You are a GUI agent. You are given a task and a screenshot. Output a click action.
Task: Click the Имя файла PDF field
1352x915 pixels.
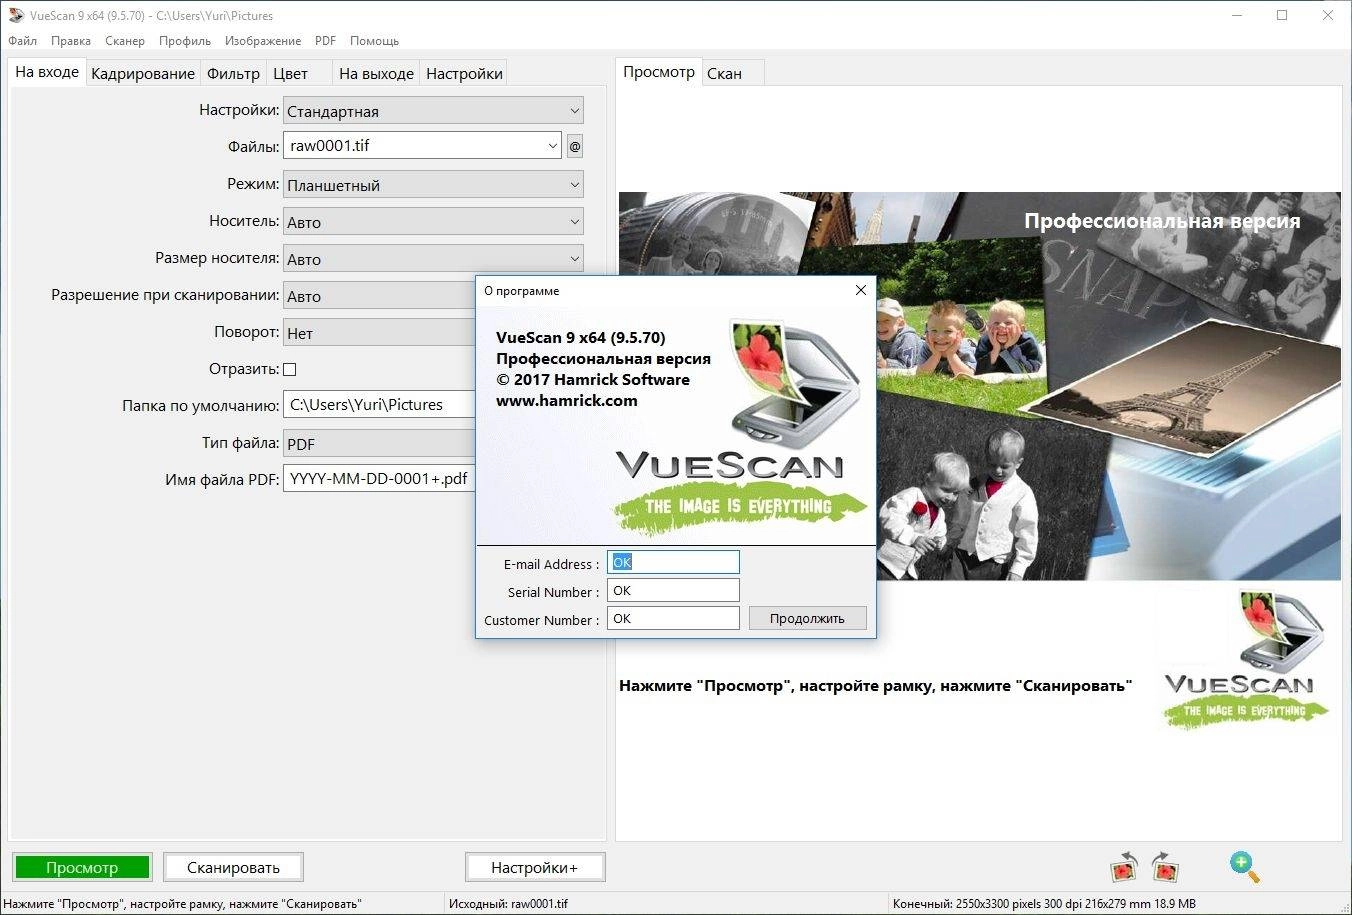[379, 479]
